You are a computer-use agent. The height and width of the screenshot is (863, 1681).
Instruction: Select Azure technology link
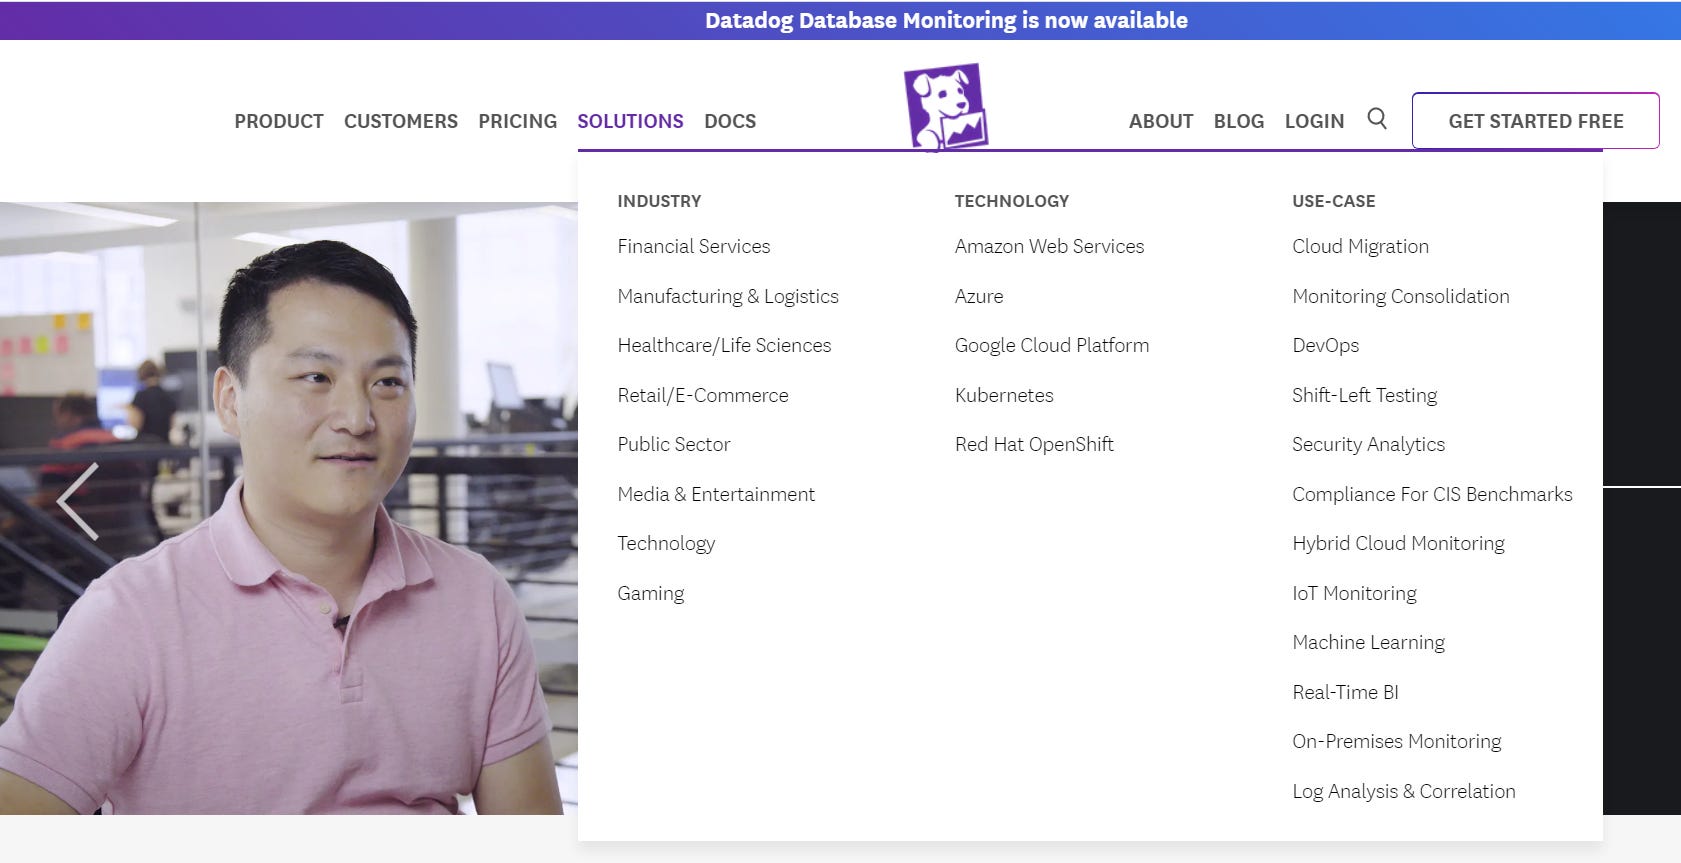(x=979, y=296)
